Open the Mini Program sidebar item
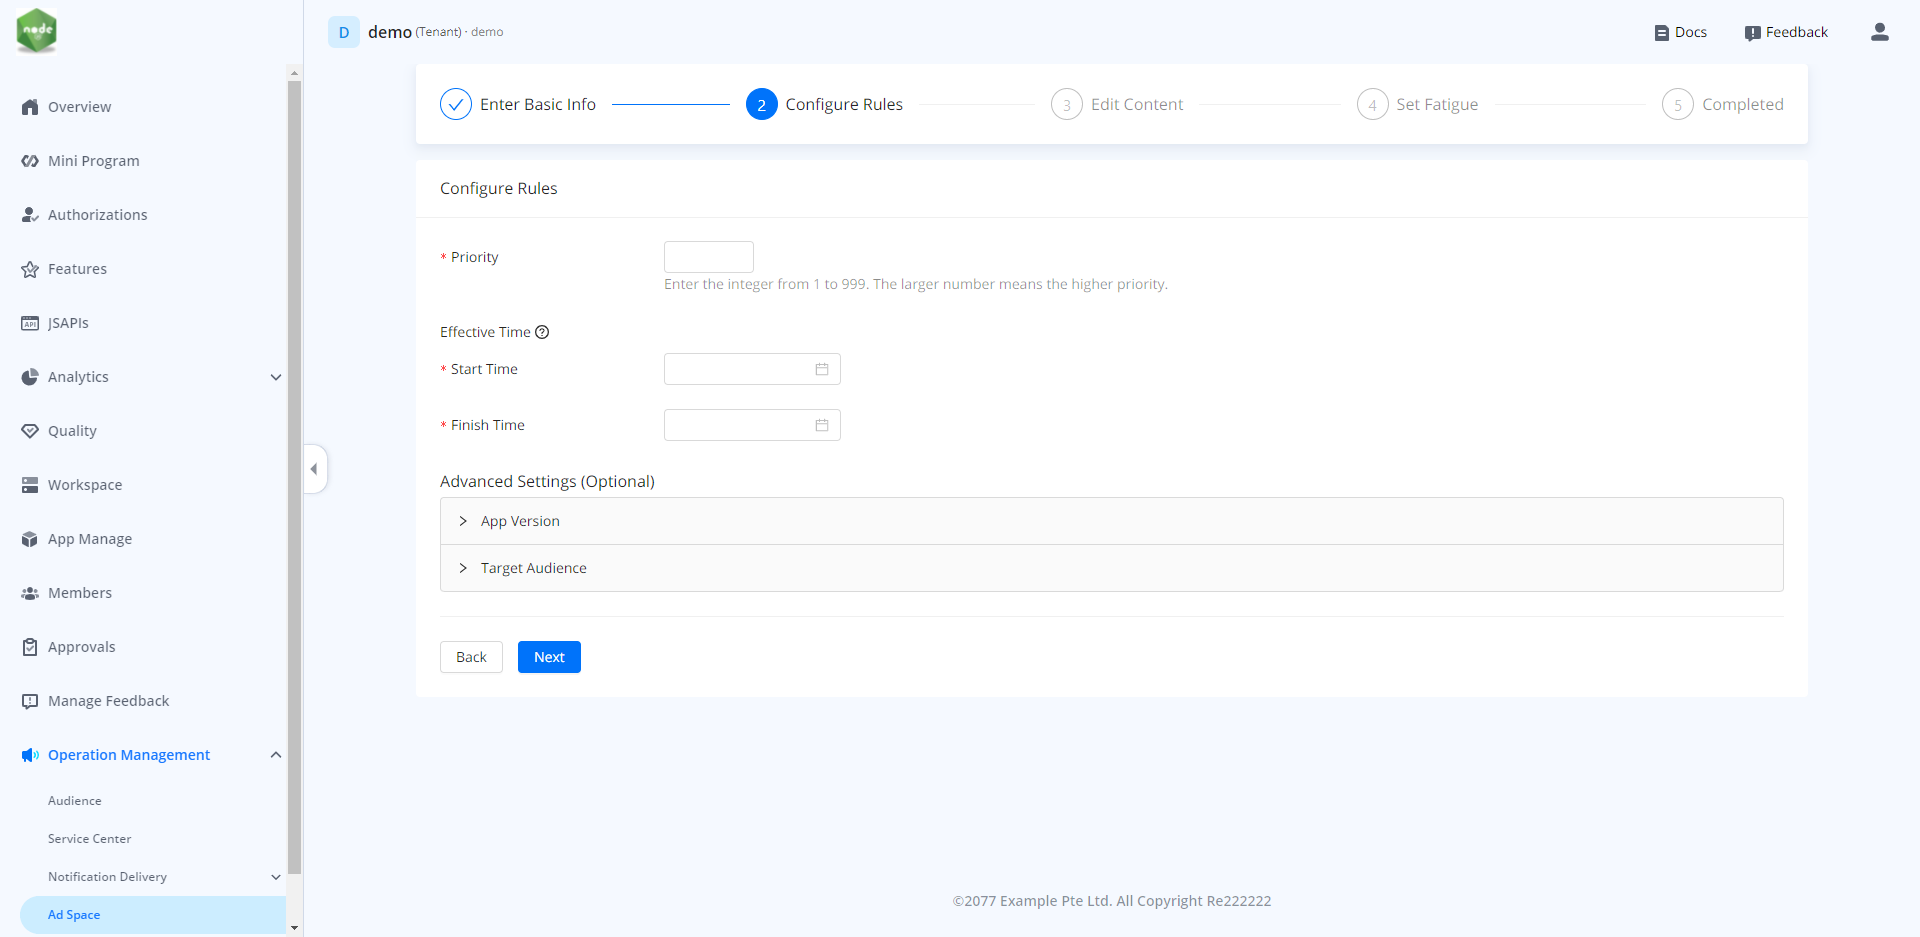 [x=93, y=161]
